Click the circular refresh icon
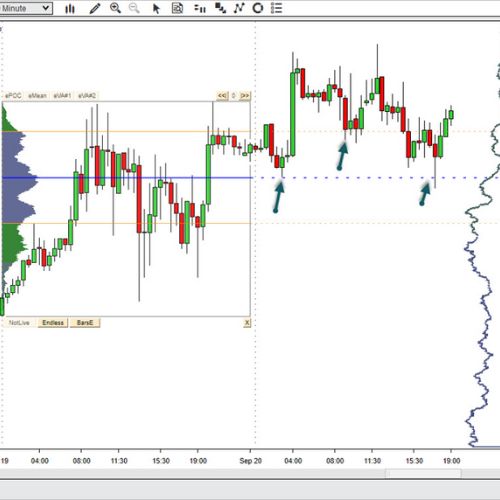Screen dimensions: 500x500 pos(258,8)
